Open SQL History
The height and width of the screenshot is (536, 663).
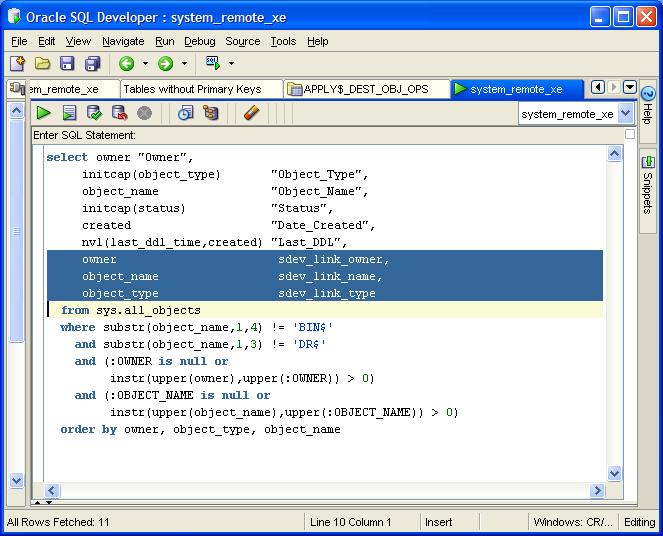(185, 113)
